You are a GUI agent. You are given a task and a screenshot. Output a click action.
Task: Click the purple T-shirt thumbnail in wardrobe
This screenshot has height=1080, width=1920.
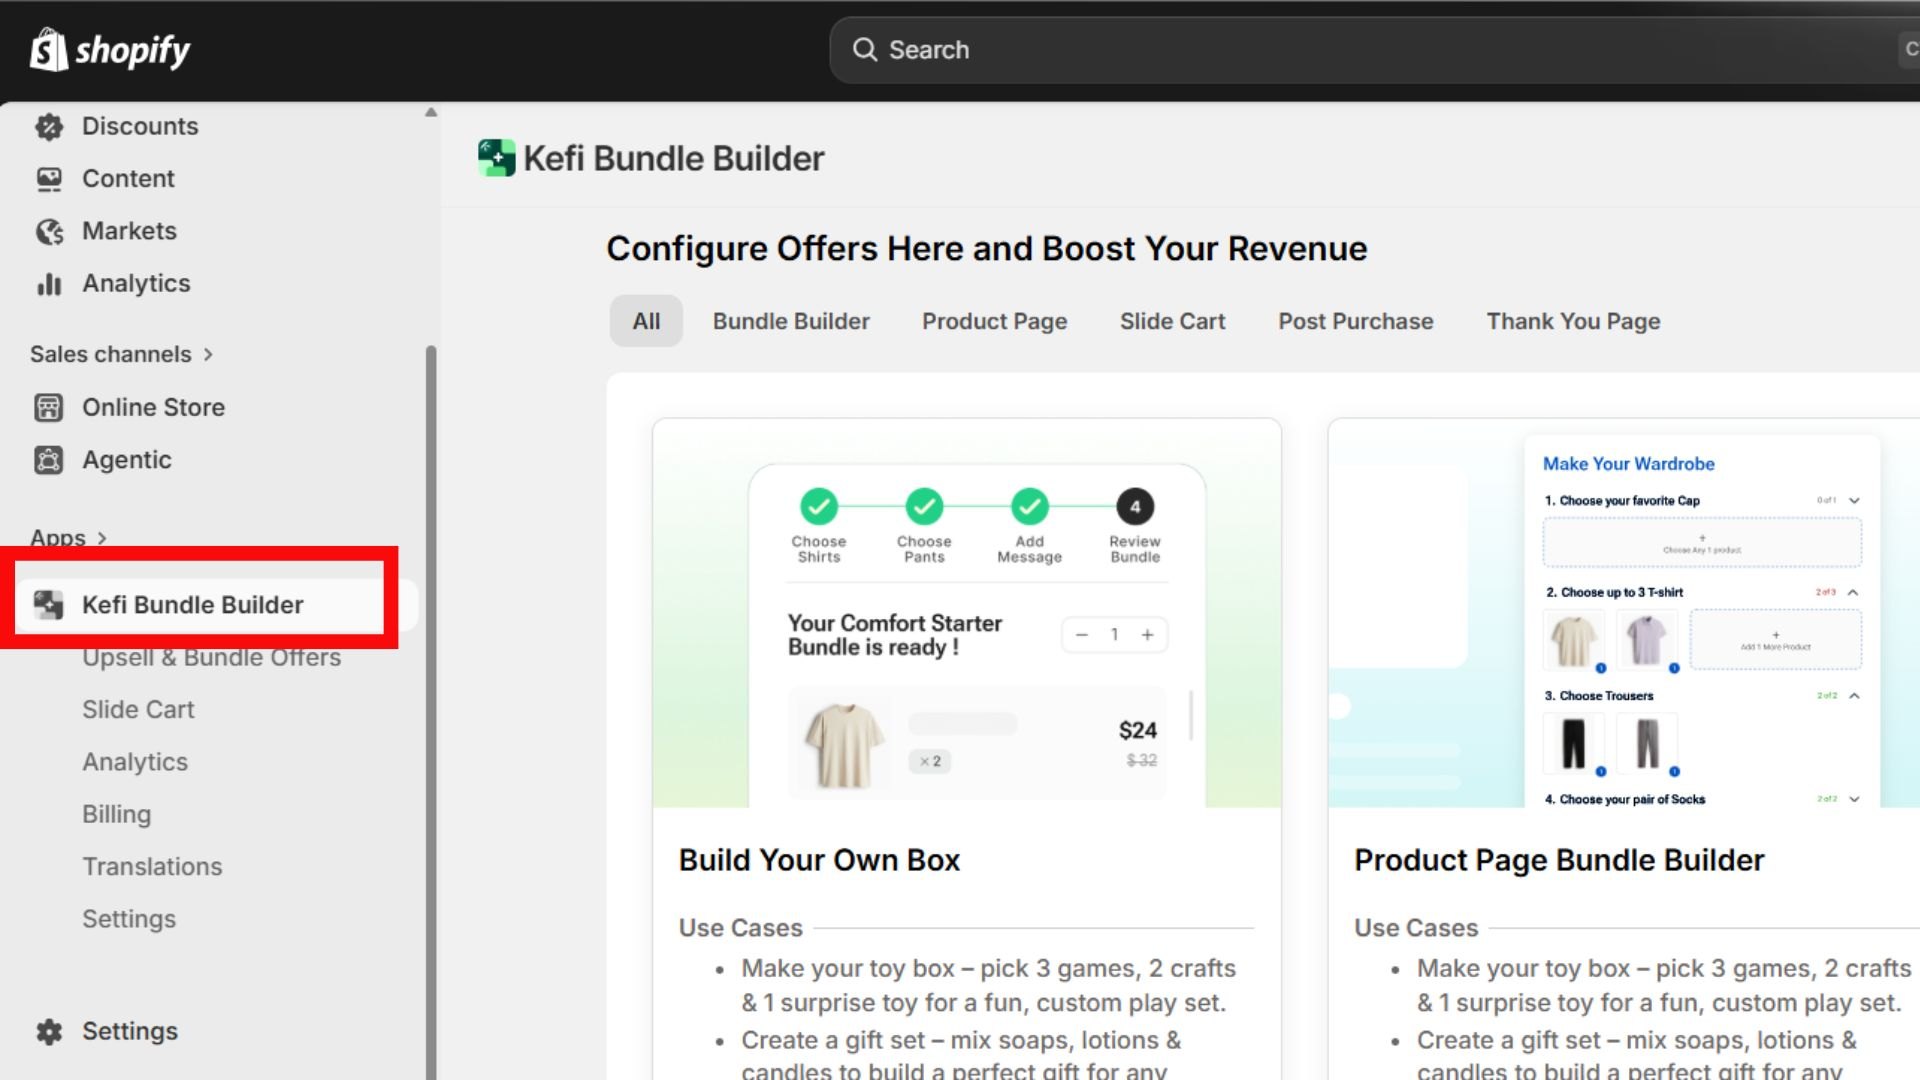(x=1647, y=639)
